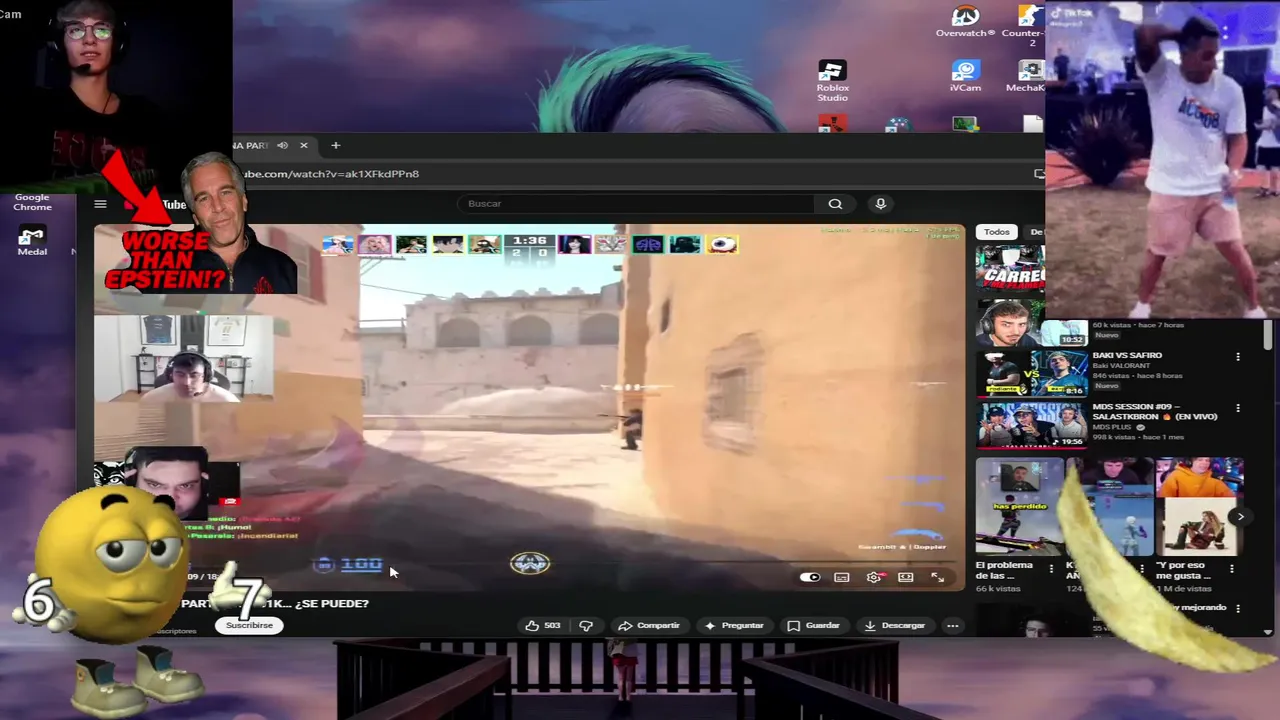Open the 10:52 duration video thumbnail
This screenshot has height=720, width=1280.
pyautogui.click(x=1032, y=322)
